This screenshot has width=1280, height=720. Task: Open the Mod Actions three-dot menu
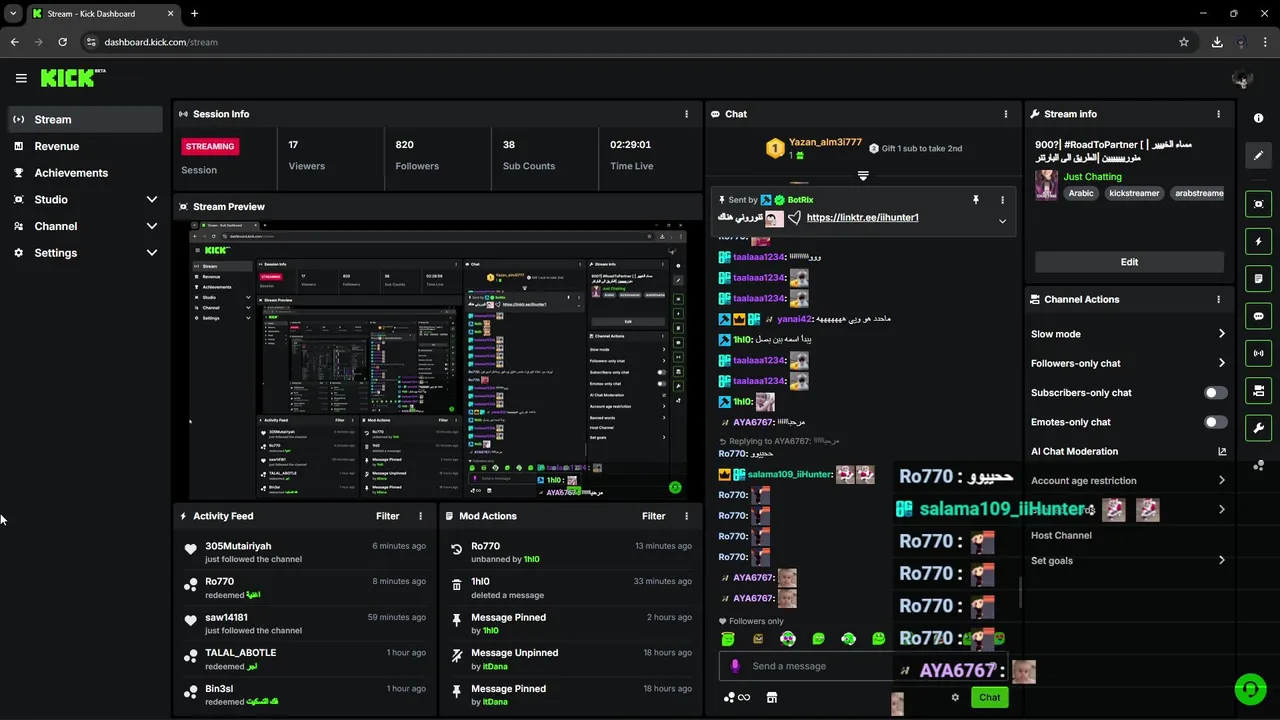click(686, 516)
